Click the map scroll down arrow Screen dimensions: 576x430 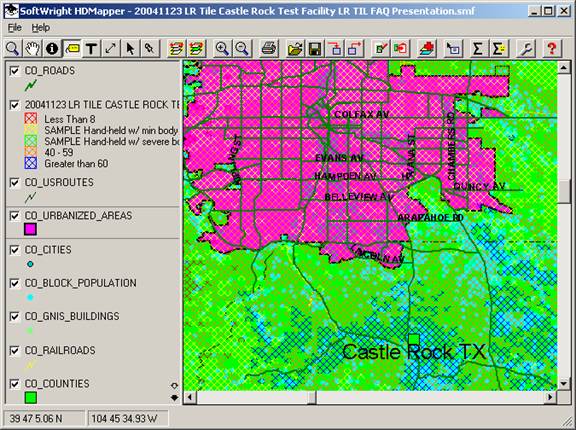564,384
